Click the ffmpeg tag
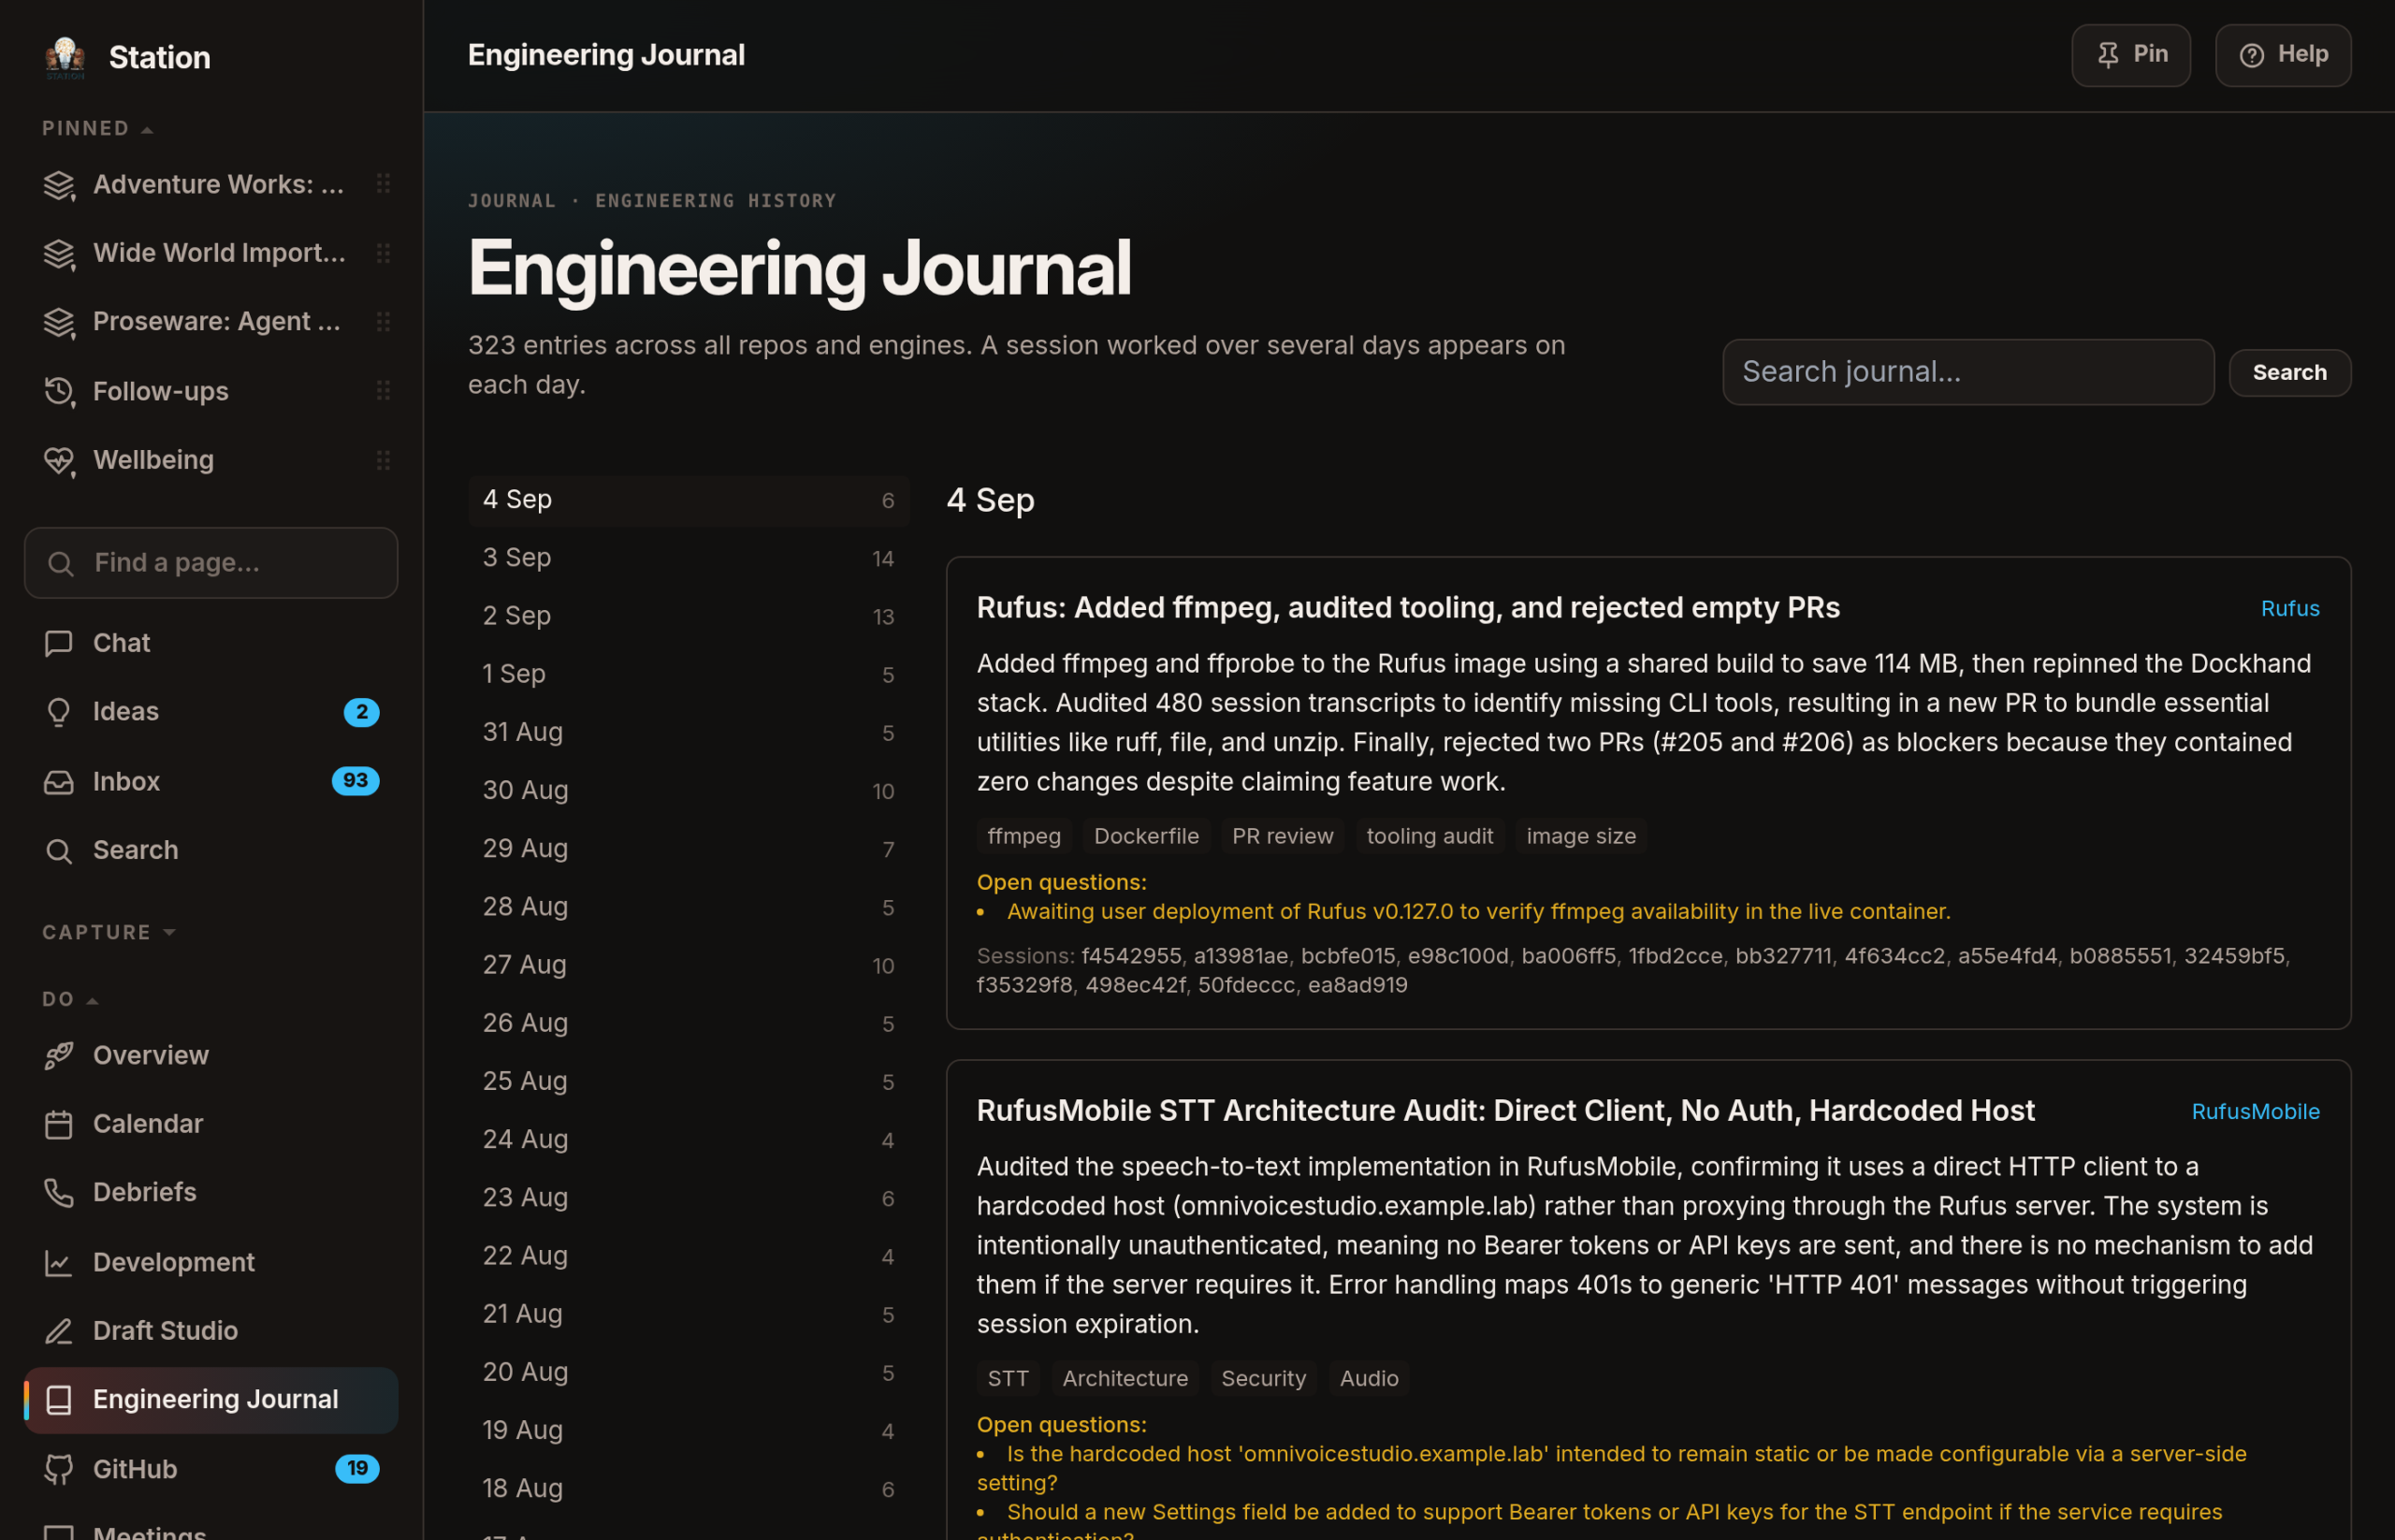2395x1540 pixels. pyautogui.click(x=1024, y=836)
